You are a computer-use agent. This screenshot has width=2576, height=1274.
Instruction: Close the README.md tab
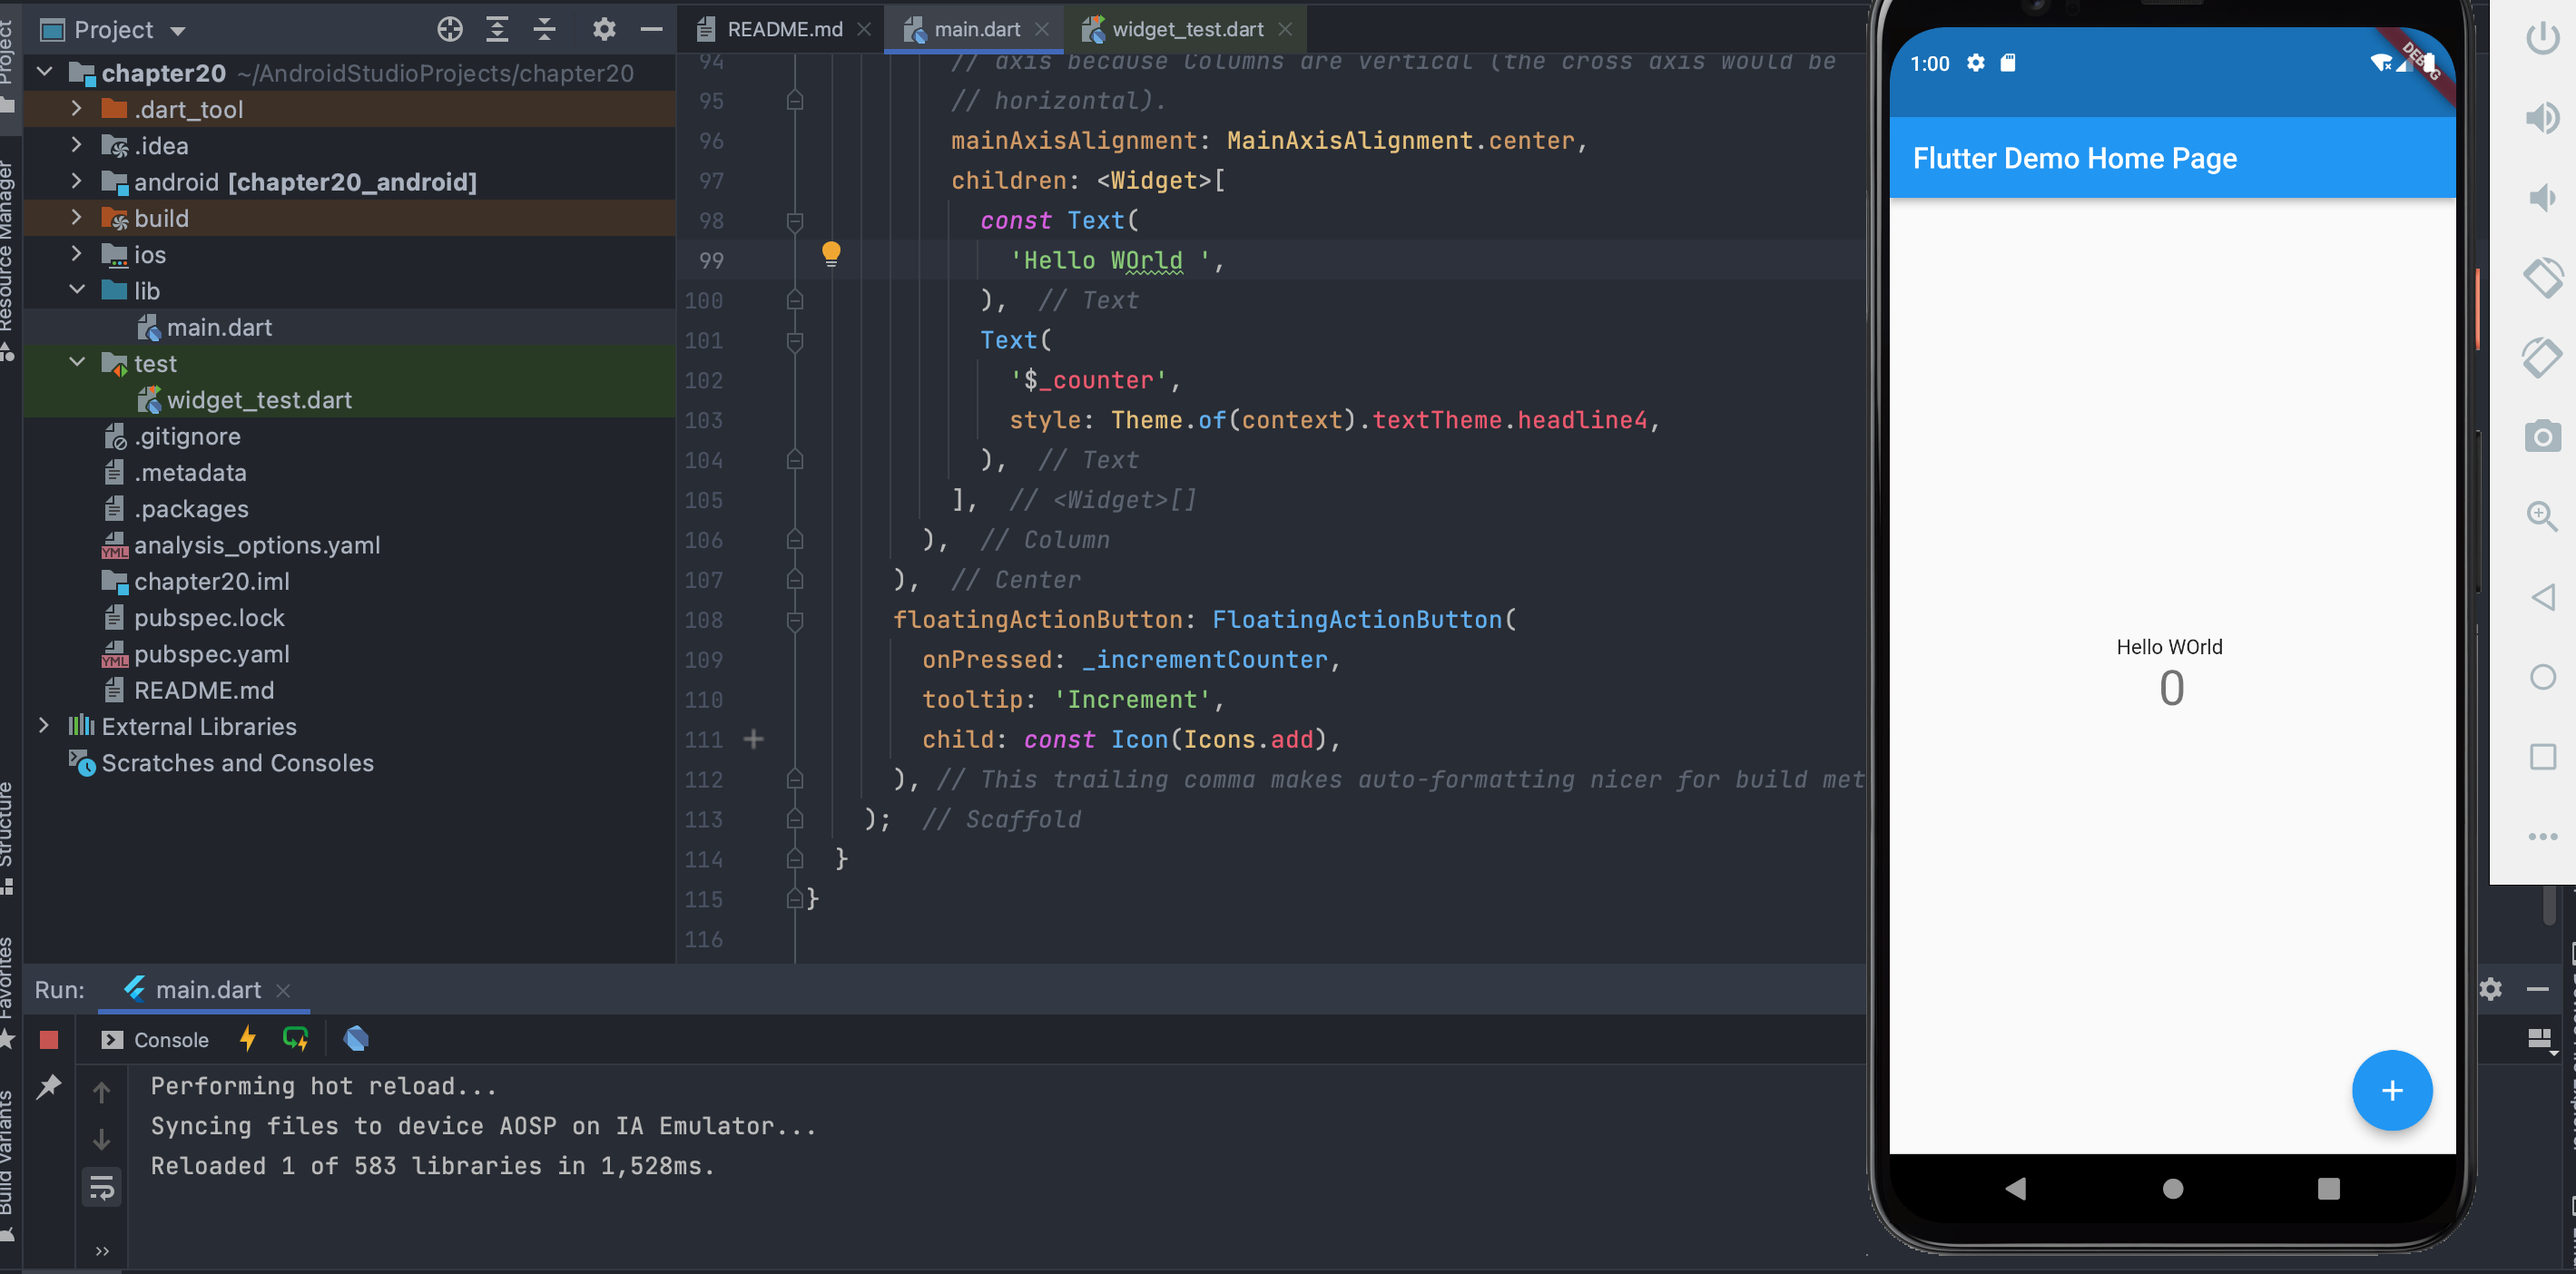[x=864, y=29]
